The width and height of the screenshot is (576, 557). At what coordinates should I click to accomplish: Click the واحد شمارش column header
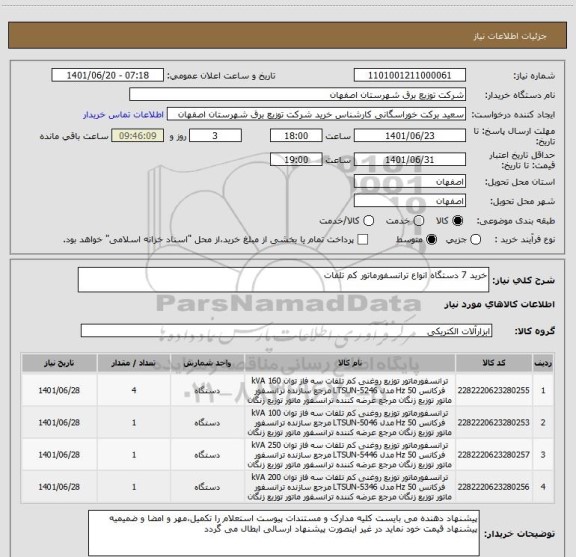pyautogui.click(x=207, y=363)
